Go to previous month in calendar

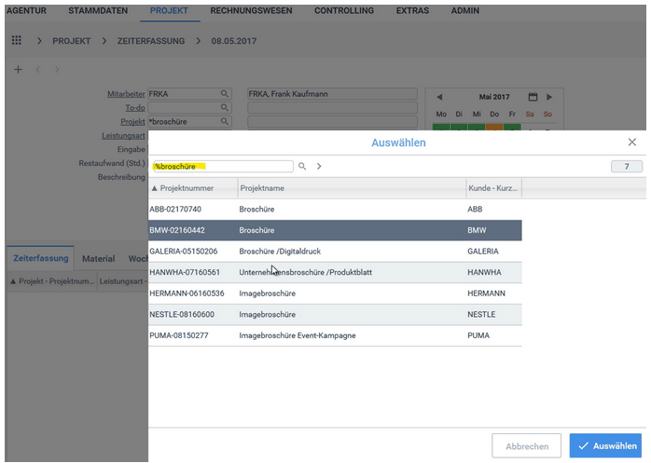point(440,97)
